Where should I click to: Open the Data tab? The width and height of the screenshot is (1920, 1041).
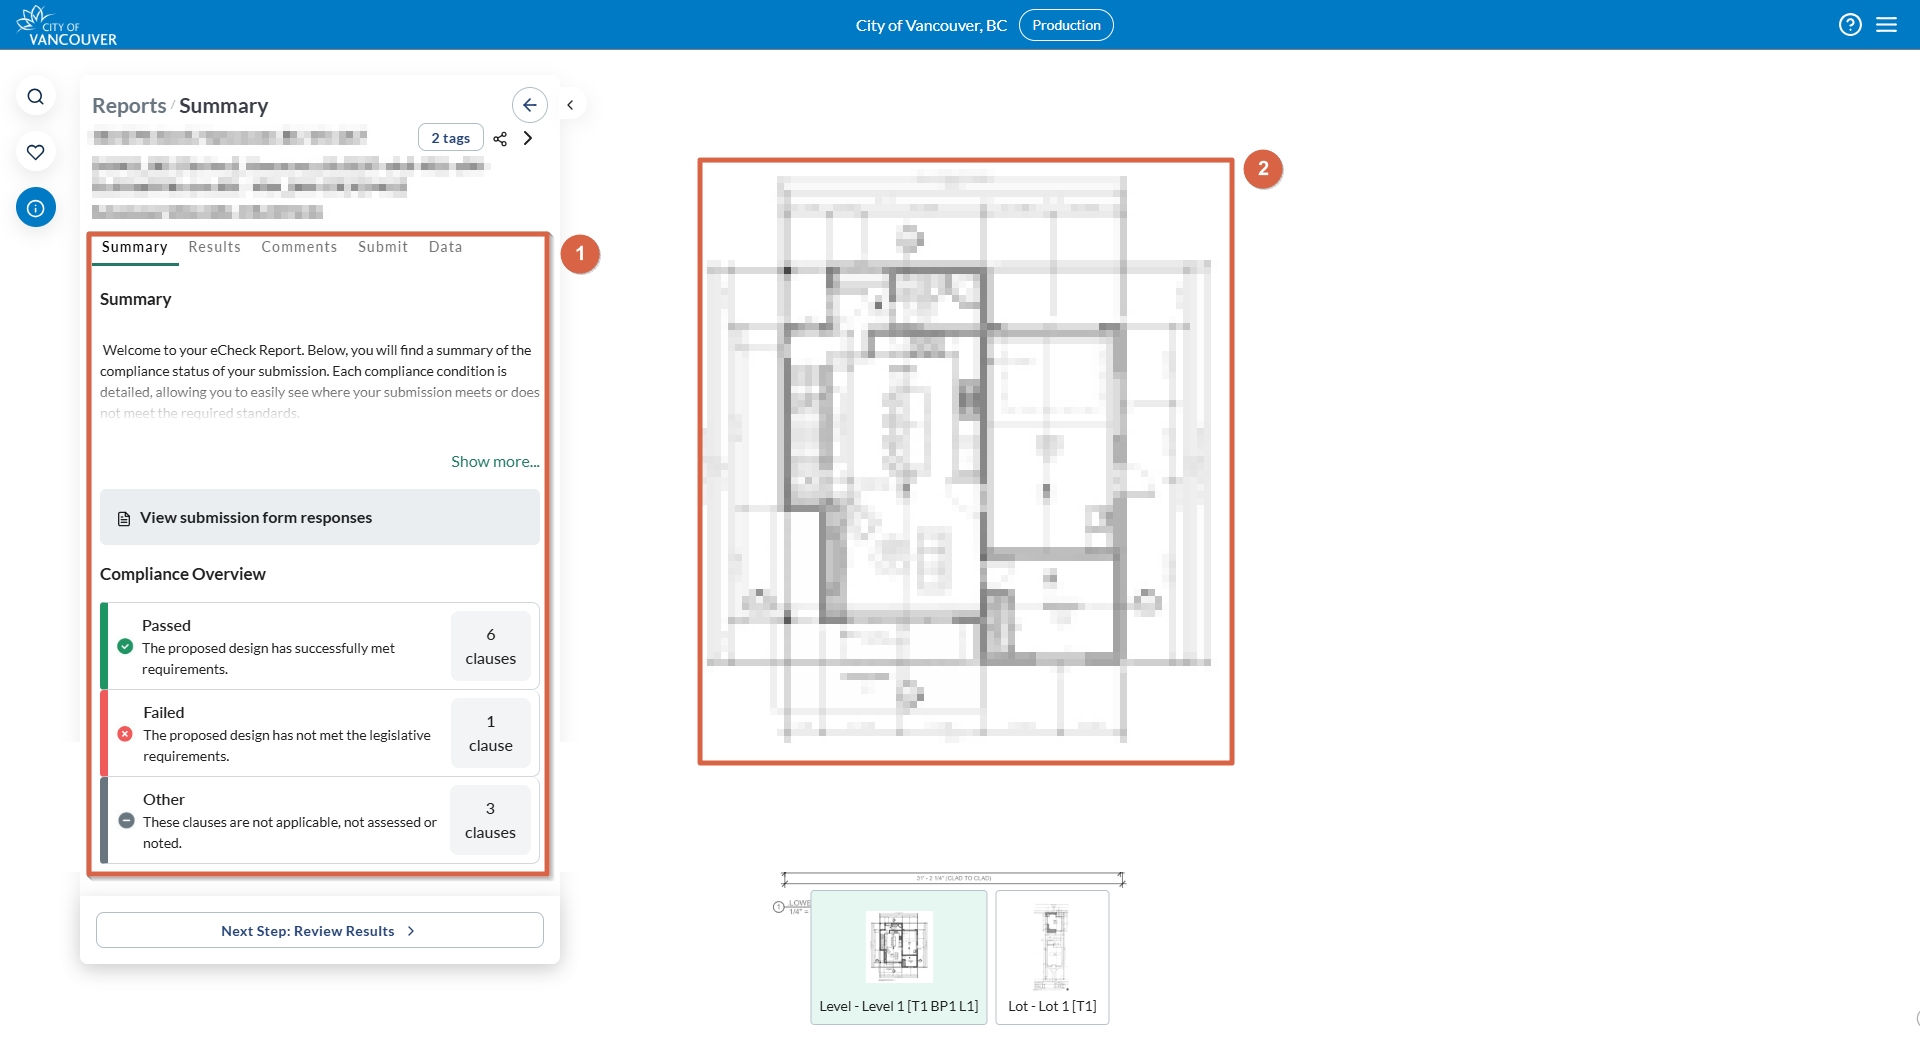(x=446, y=247)
